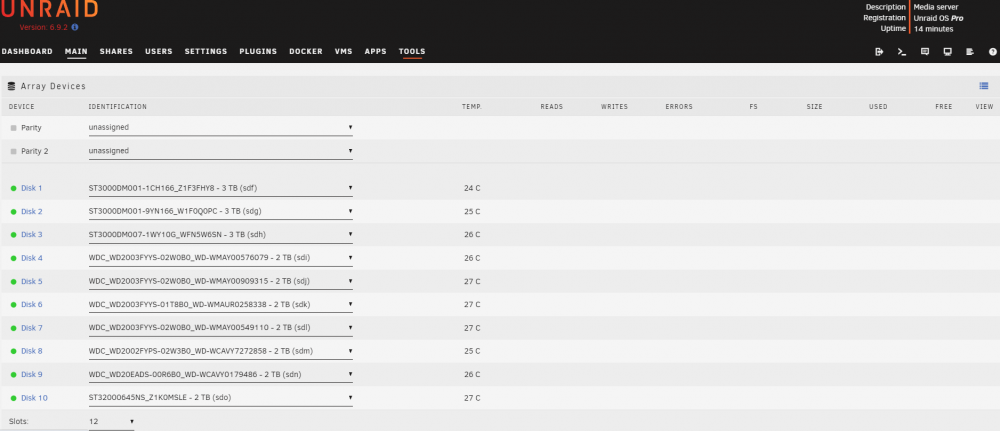Open the Feedback speech-bubble icon
The width and height of the screenshot is (1000, 431).
tap(925, 52)
